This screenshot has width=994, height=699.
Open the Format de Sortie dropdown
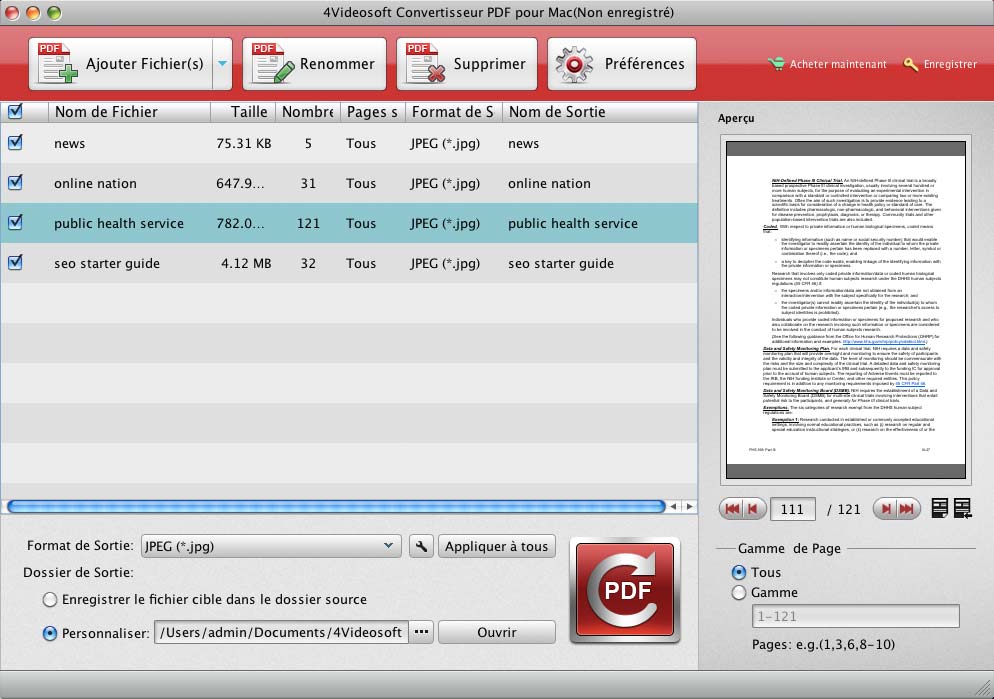[271, 546]
